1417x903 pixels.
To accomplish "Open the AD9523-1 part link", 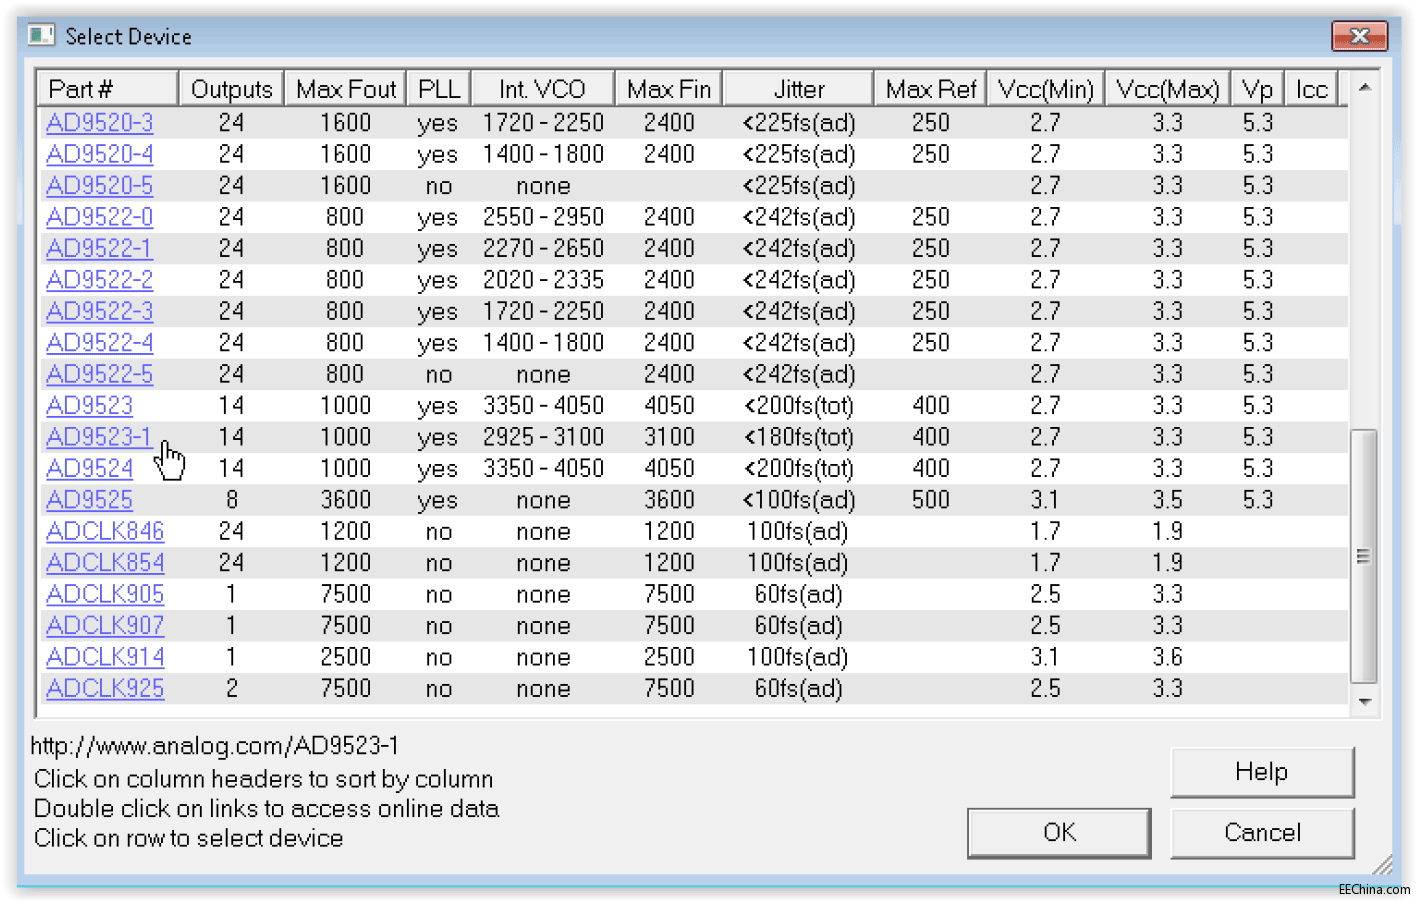I will (x=98, y=437).
